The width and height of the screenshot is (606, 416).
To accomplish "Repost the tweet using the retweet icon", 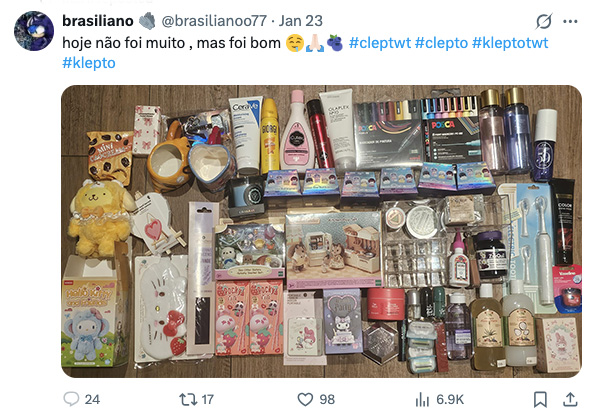I will [x=187, y=399].
